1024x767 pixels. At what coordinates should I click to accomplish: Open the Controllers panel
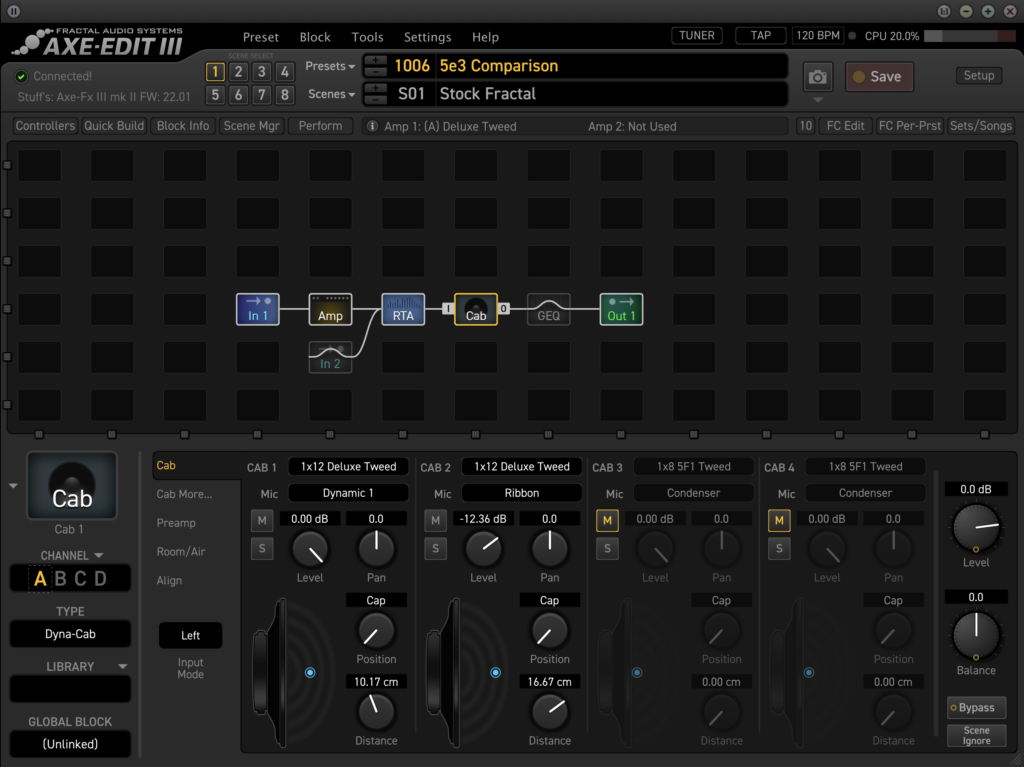pyautogui.click(x=45, y=126)
